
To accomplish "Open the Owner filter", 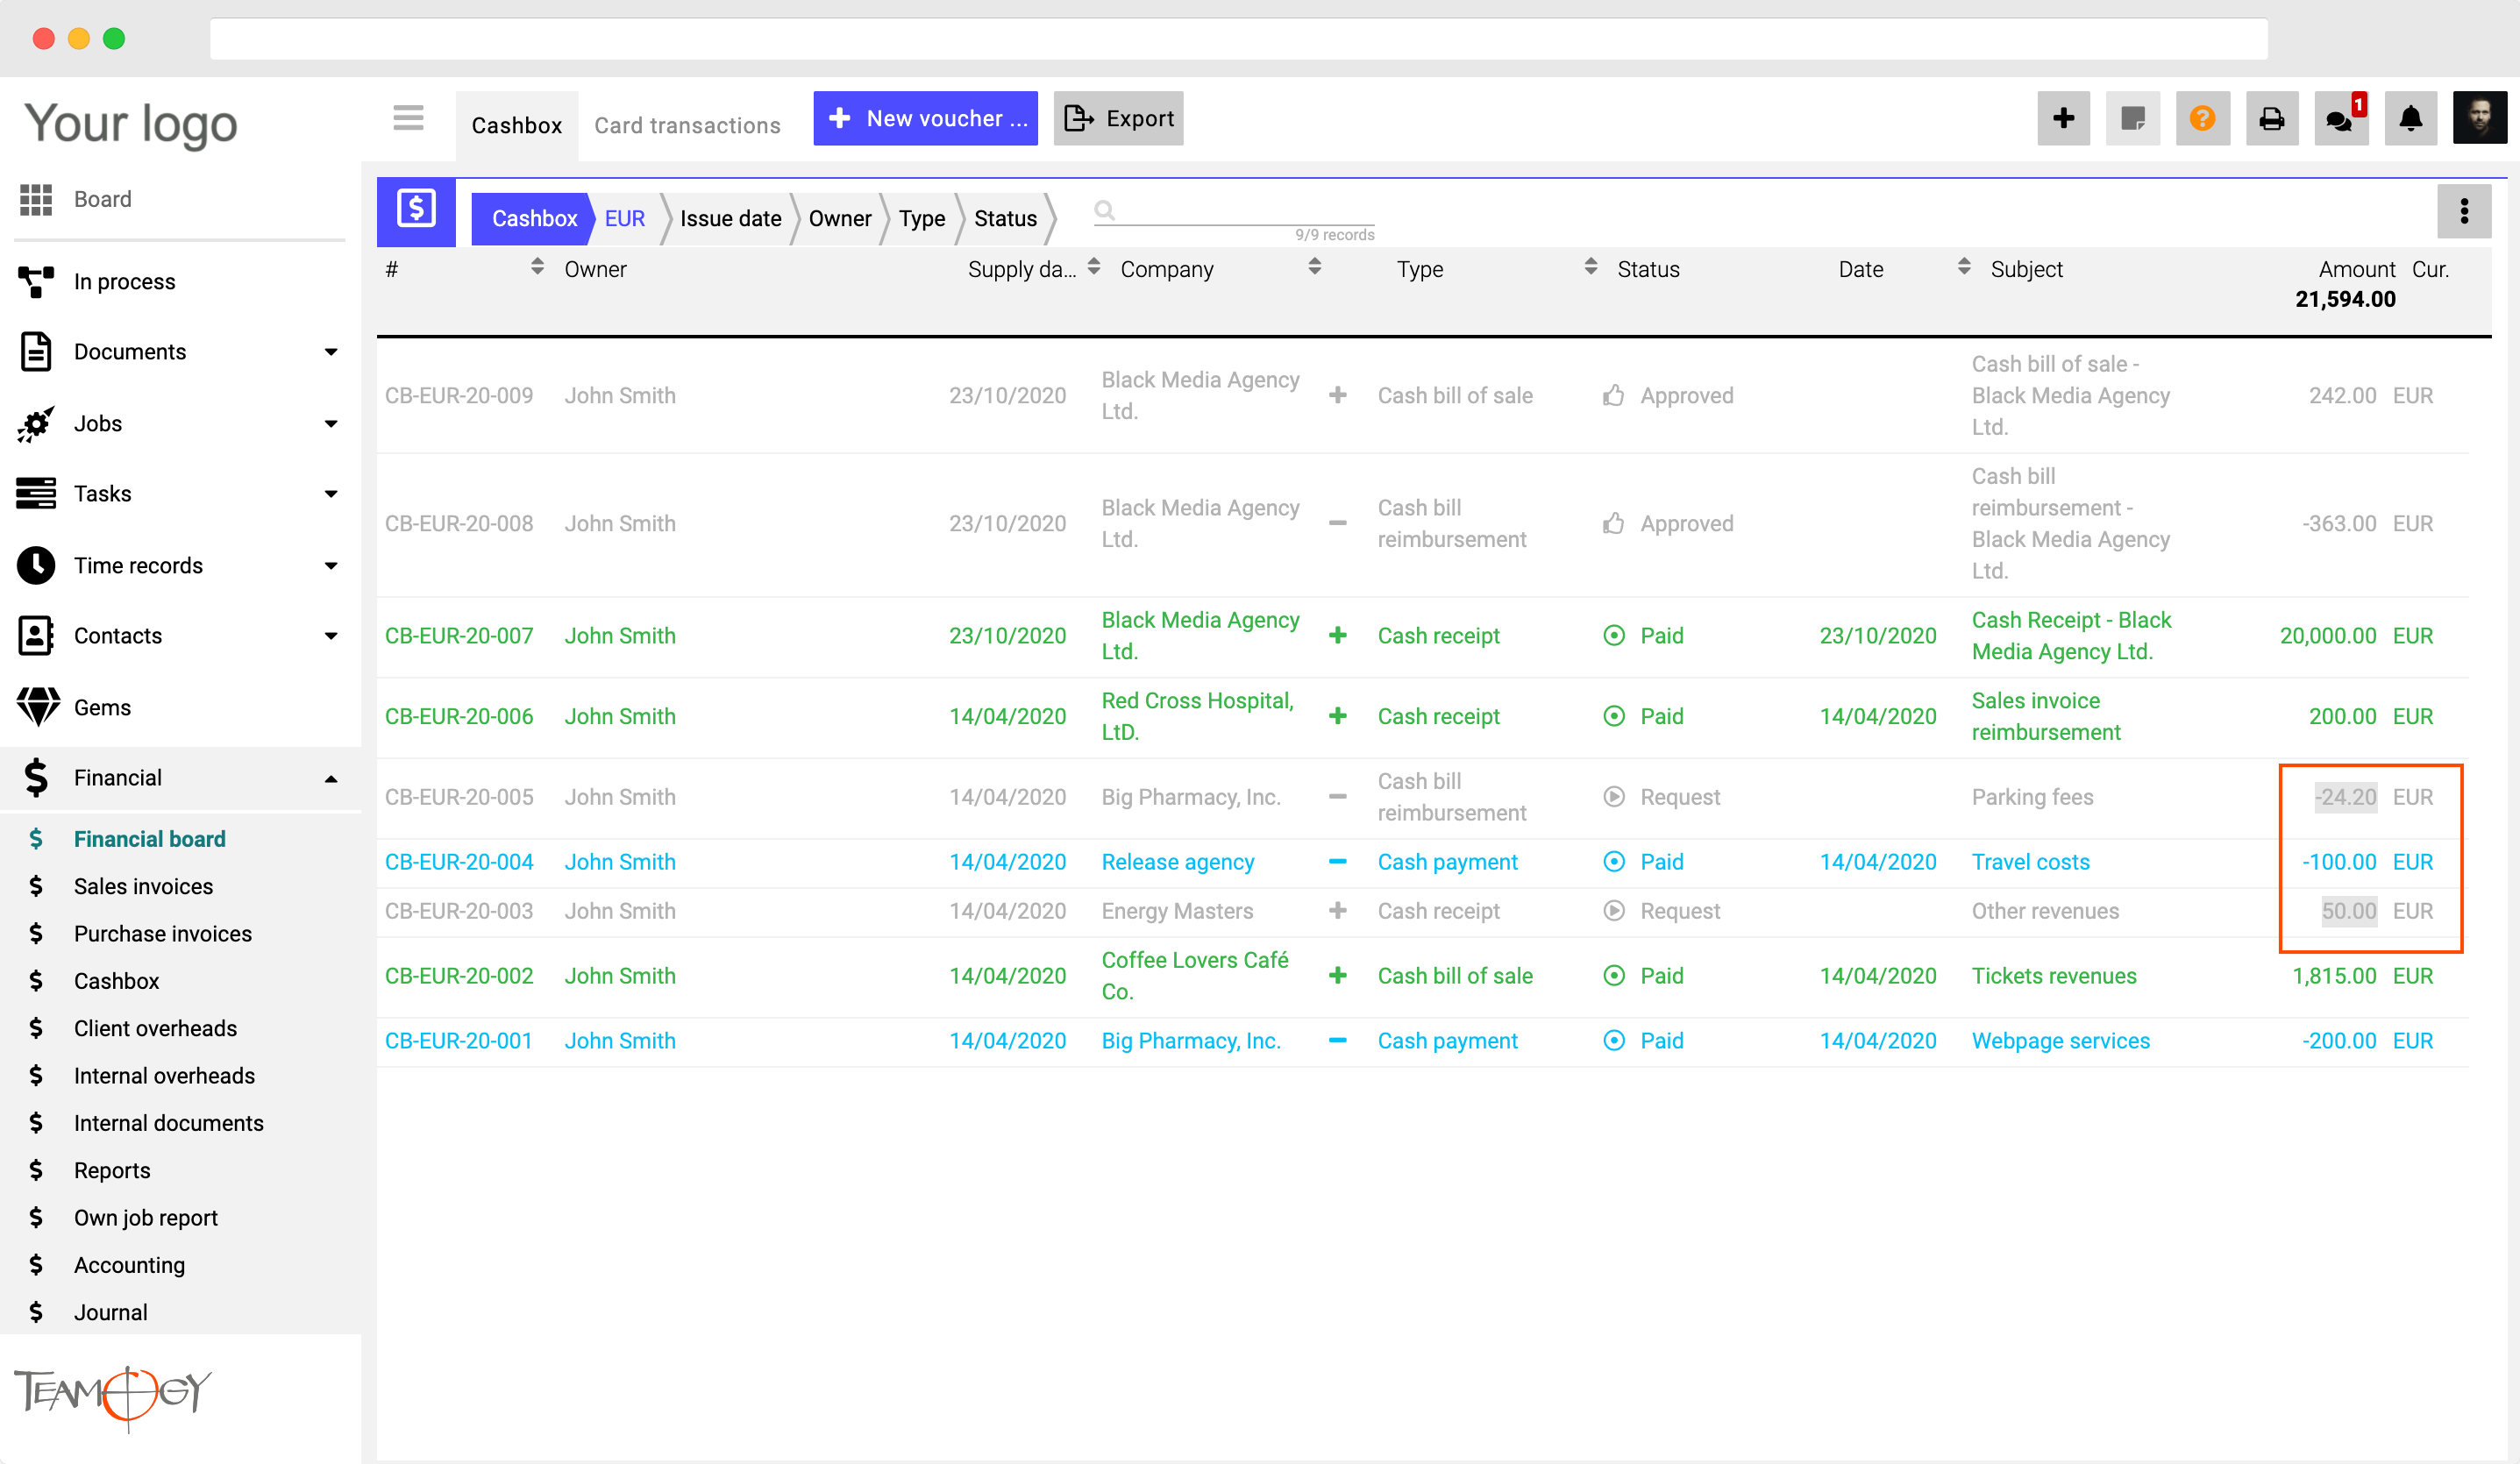I will point(839,219).
